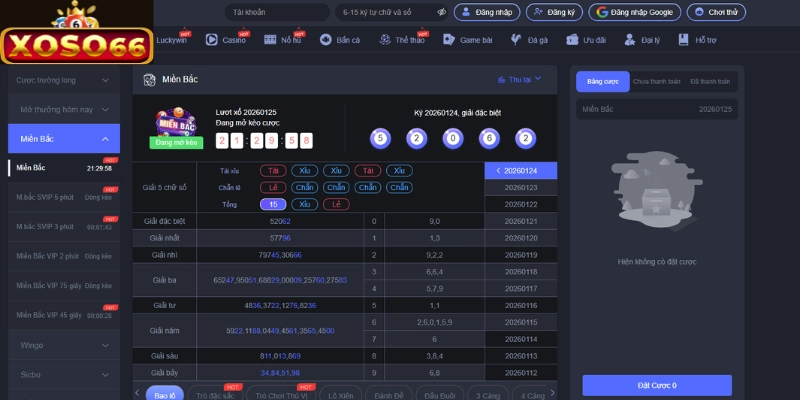Open the Thu lại dropdown
Image resolution: width=800 pixels, height=400 pixels.
pos(519,80)
